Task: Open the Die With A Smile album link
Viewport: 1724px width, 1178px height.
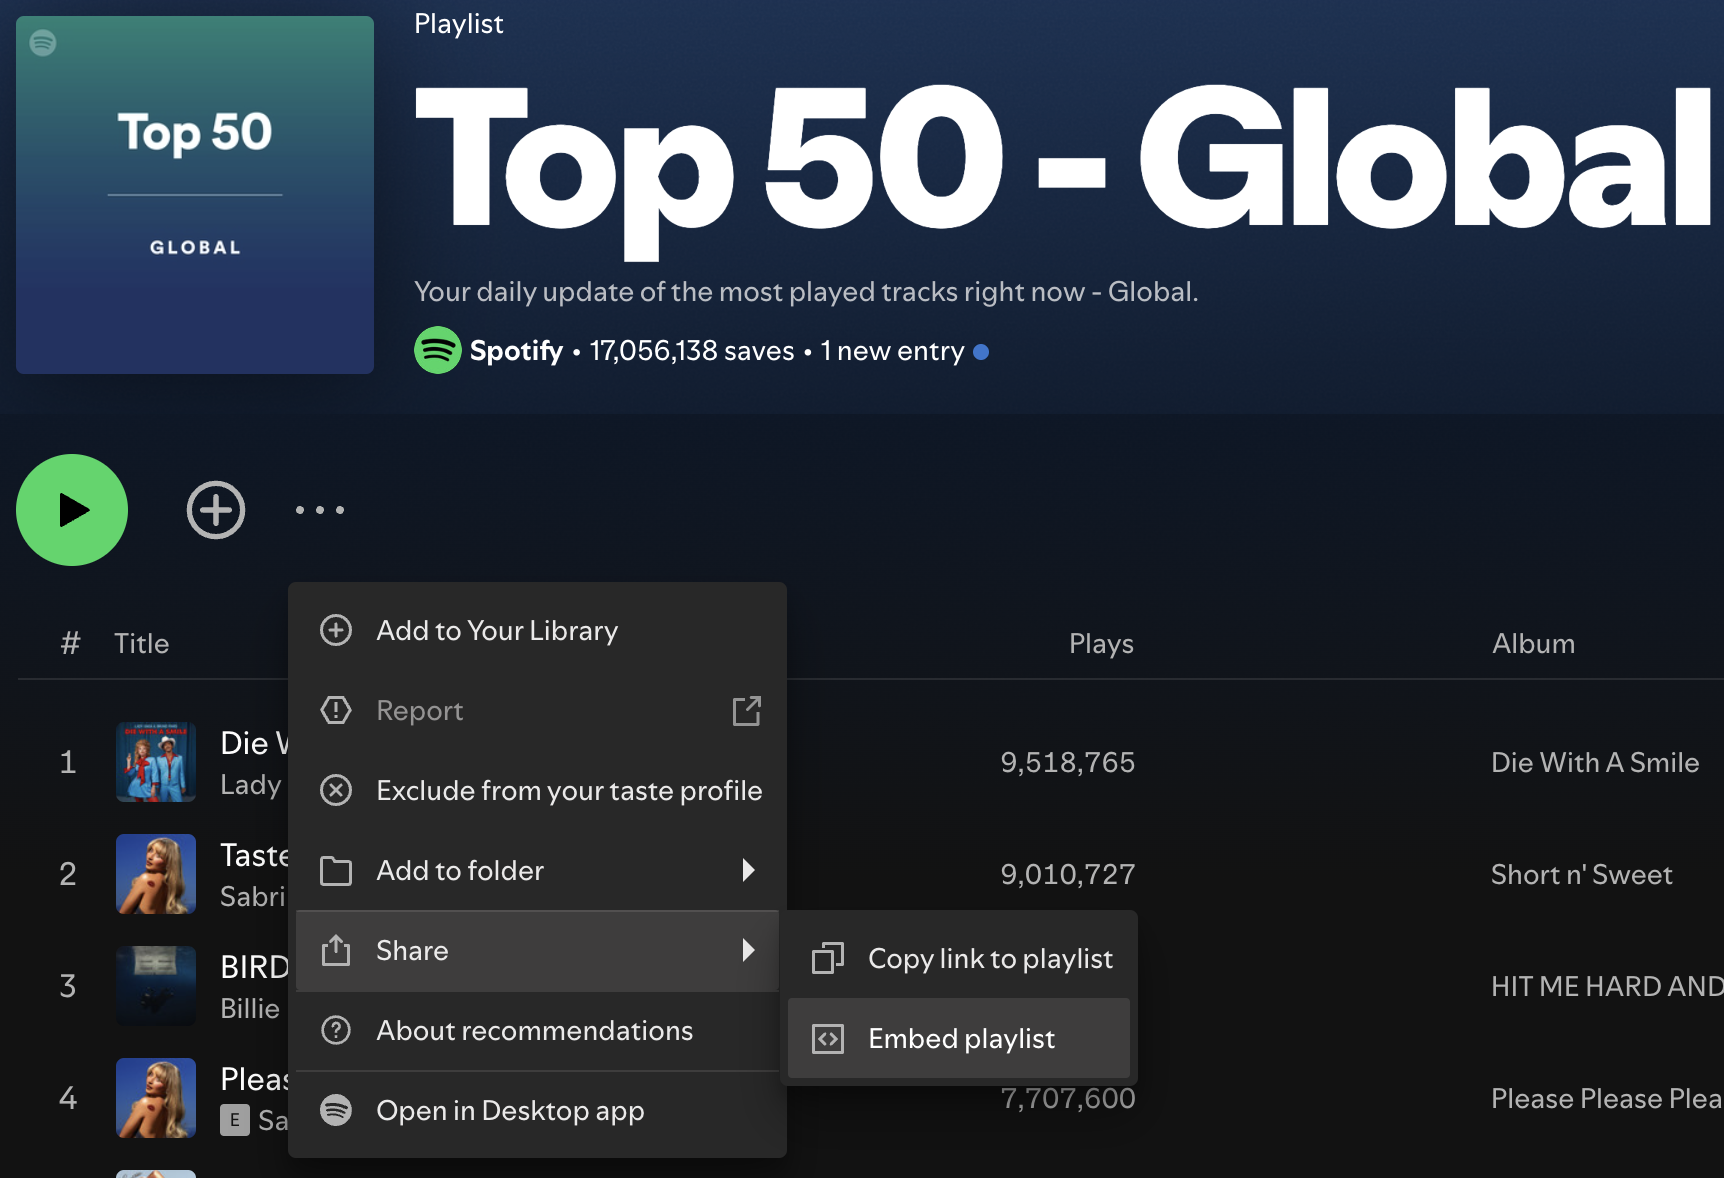Action: [1595, 763]
